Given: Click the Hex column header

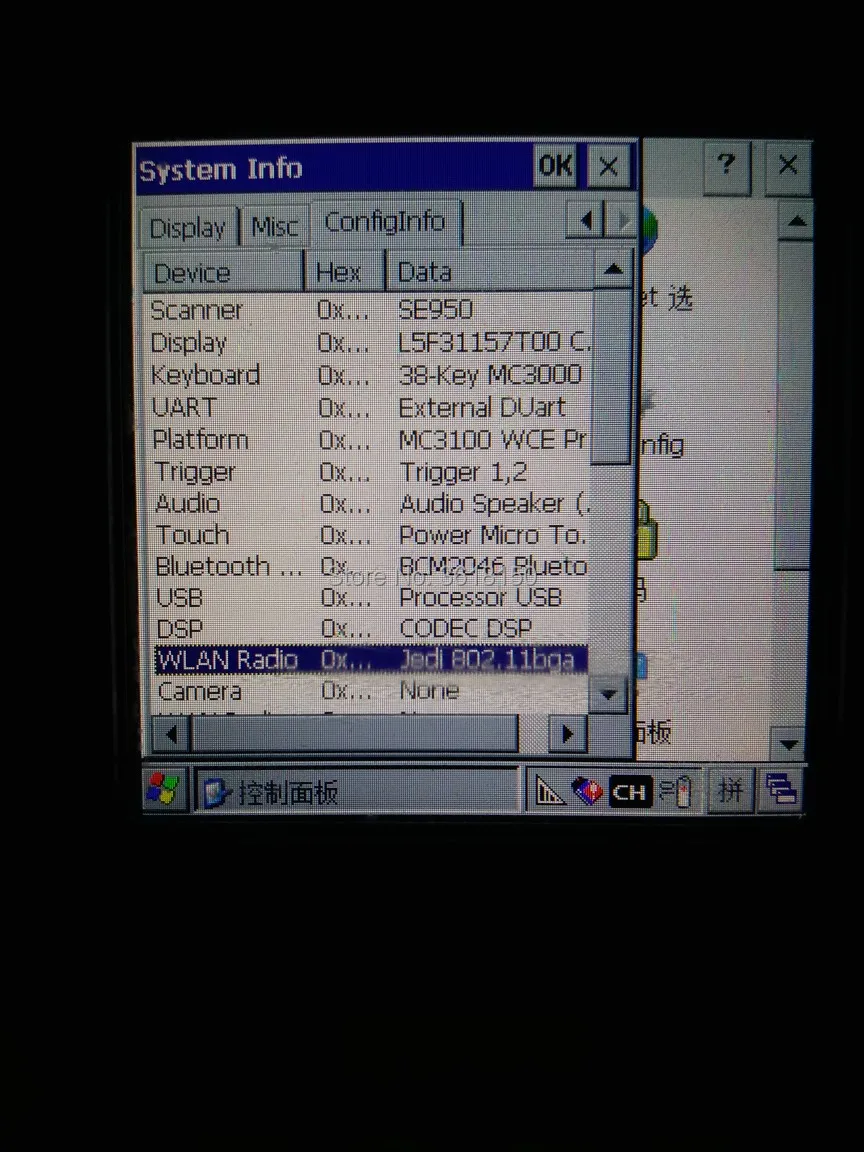Looking at the screenshot, I should pyautogui.click(x=345, y=273).
